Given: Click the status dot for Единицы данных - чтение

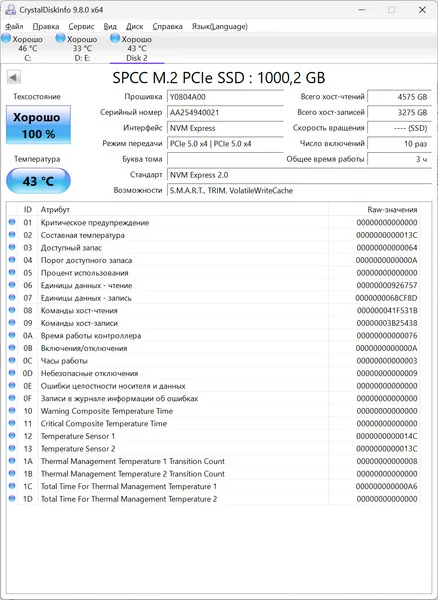Looking at the screenshot, I should click(12, 285).
